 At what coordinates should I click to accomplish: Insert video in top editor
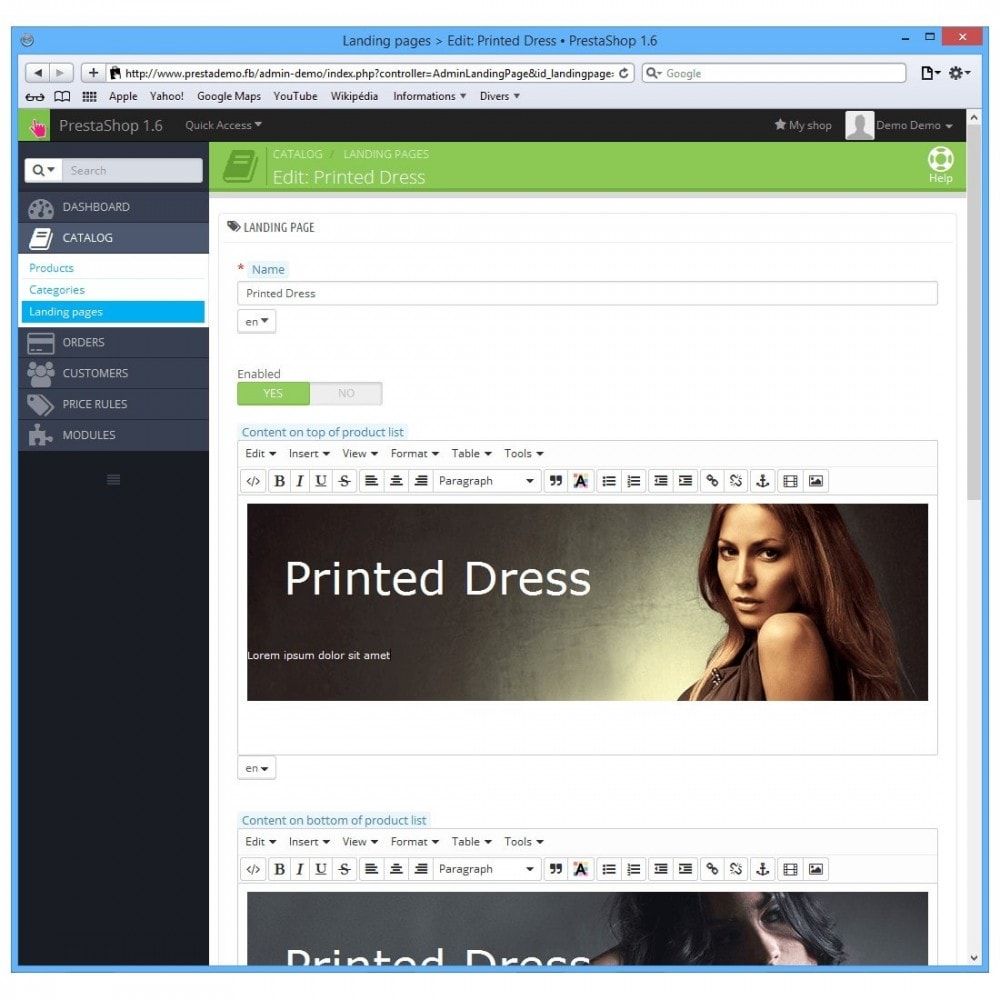pos(790,481)
